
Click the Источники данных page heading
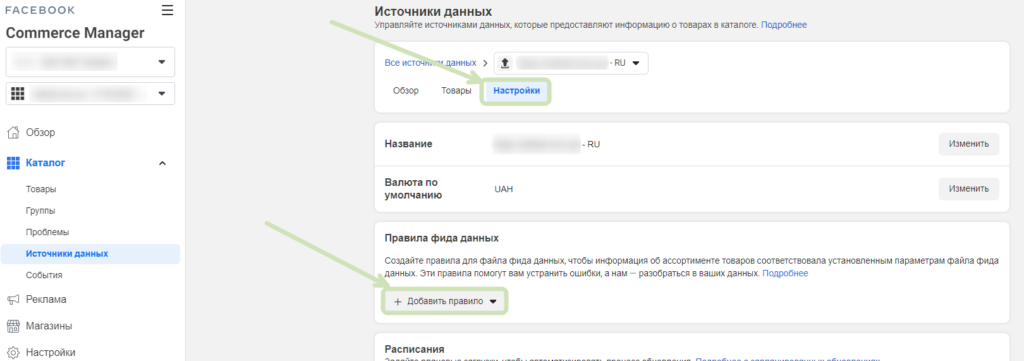click(x=433, y=11)
